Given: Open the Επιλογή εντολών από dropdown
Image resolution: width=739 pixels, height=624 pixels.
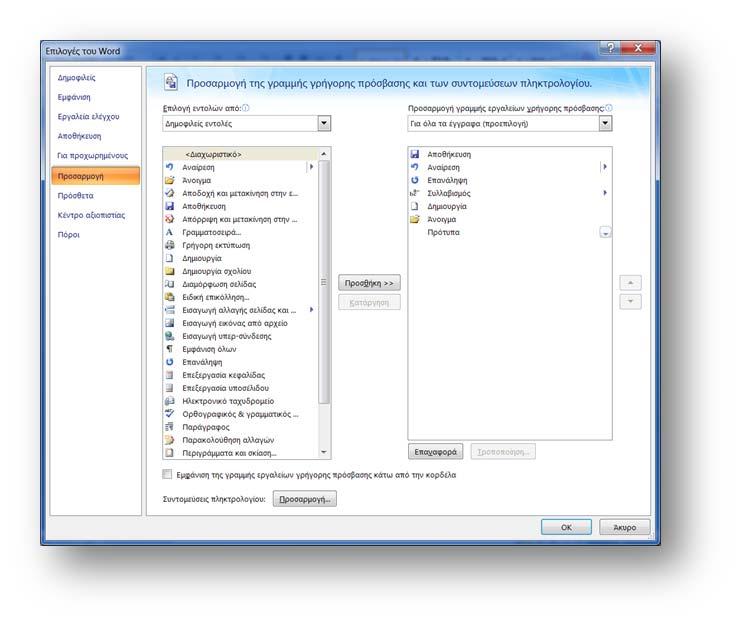Looking at the screenshot, I should pos(324,123).
